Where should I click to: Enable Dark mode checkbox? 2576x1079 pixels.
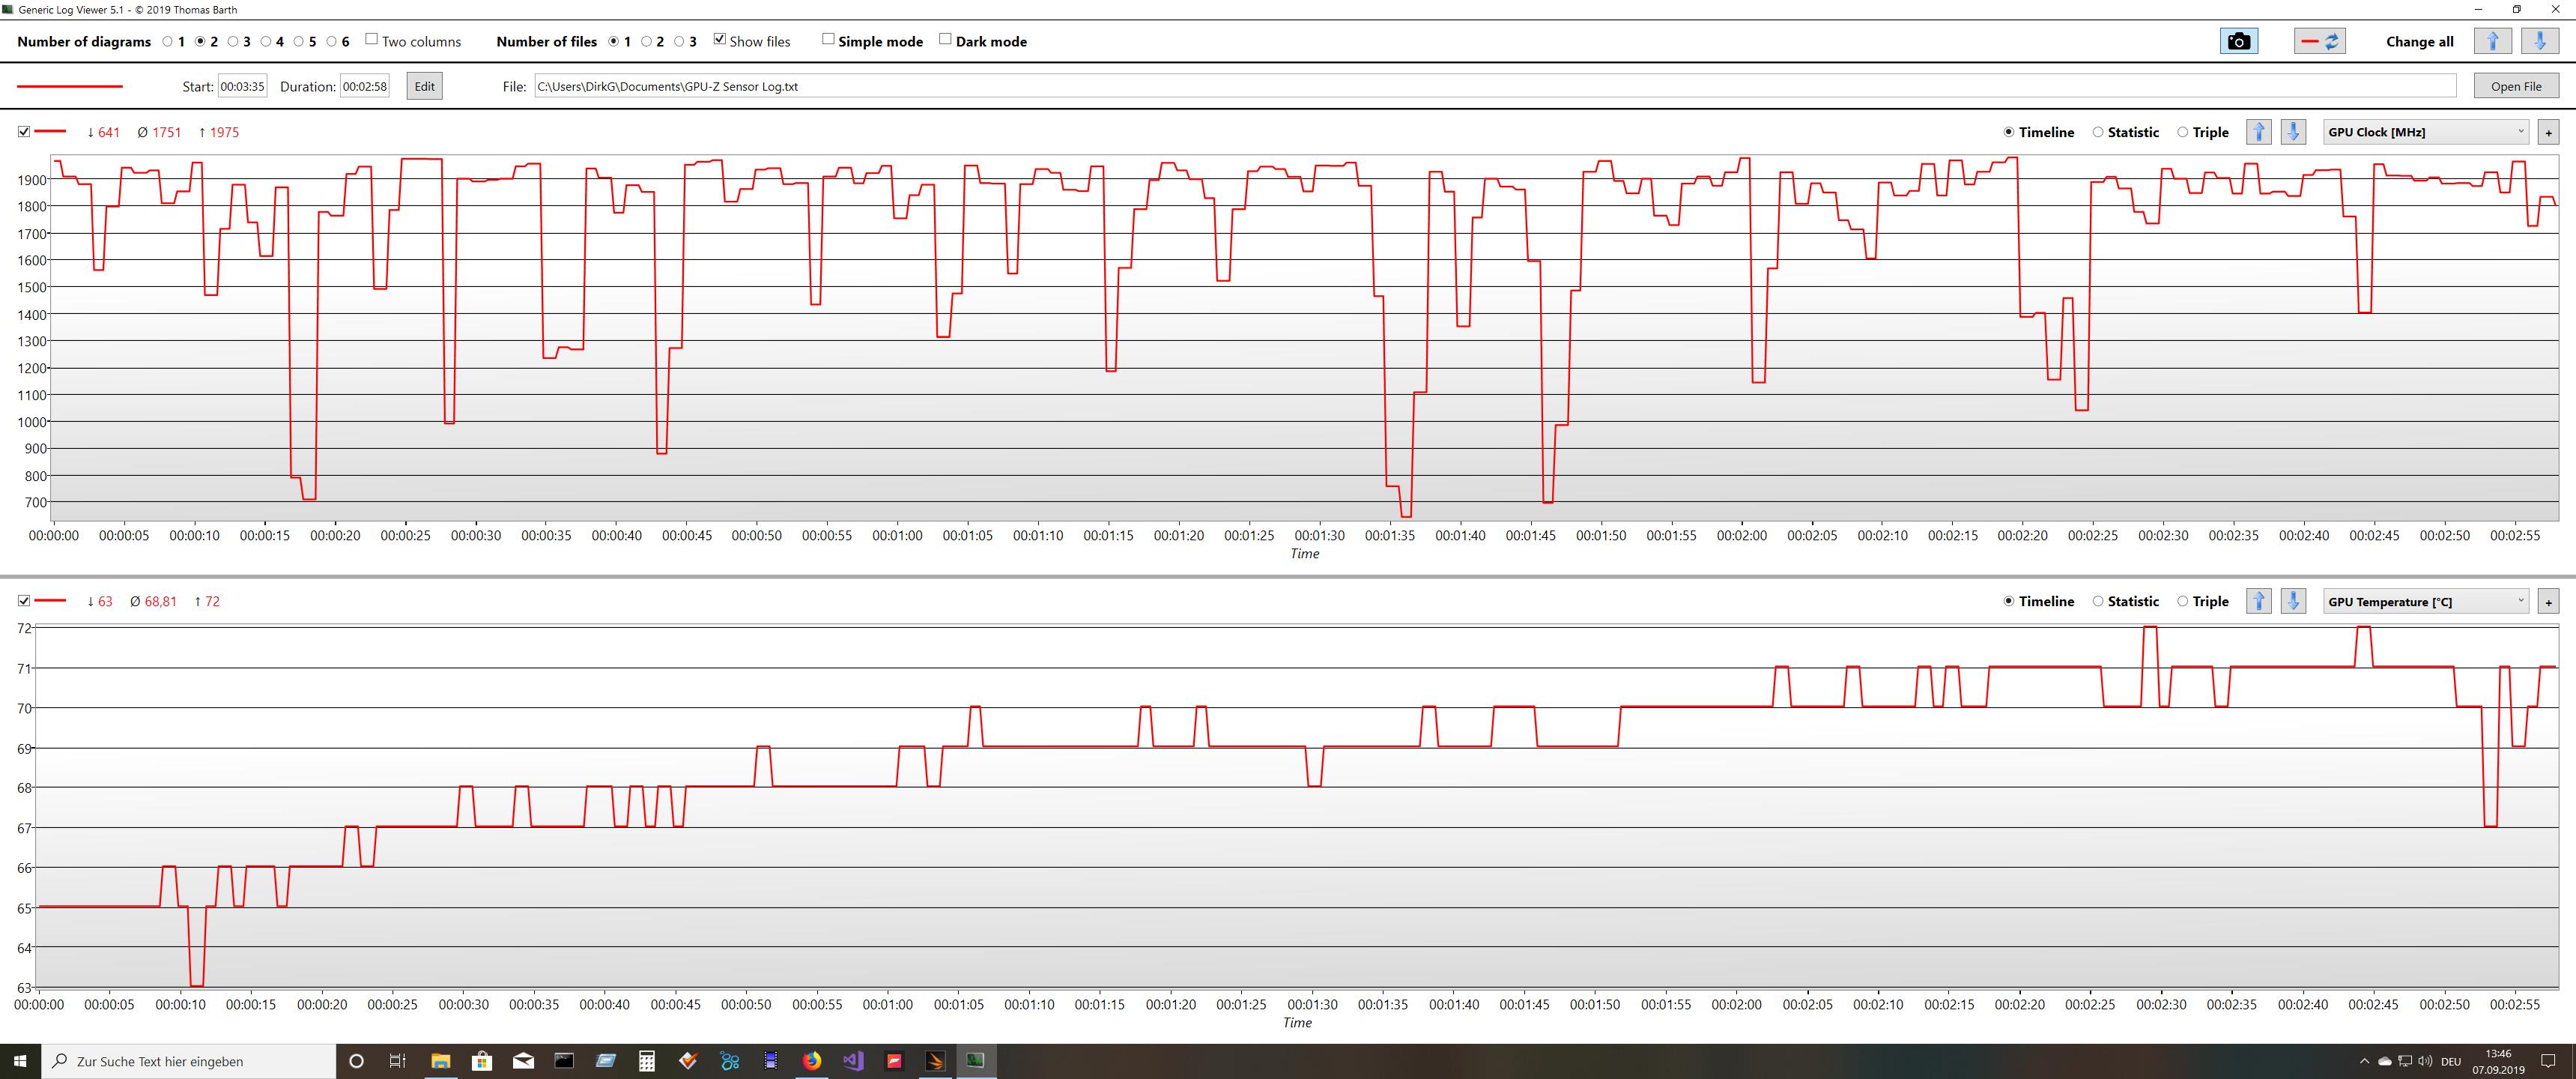945,40
